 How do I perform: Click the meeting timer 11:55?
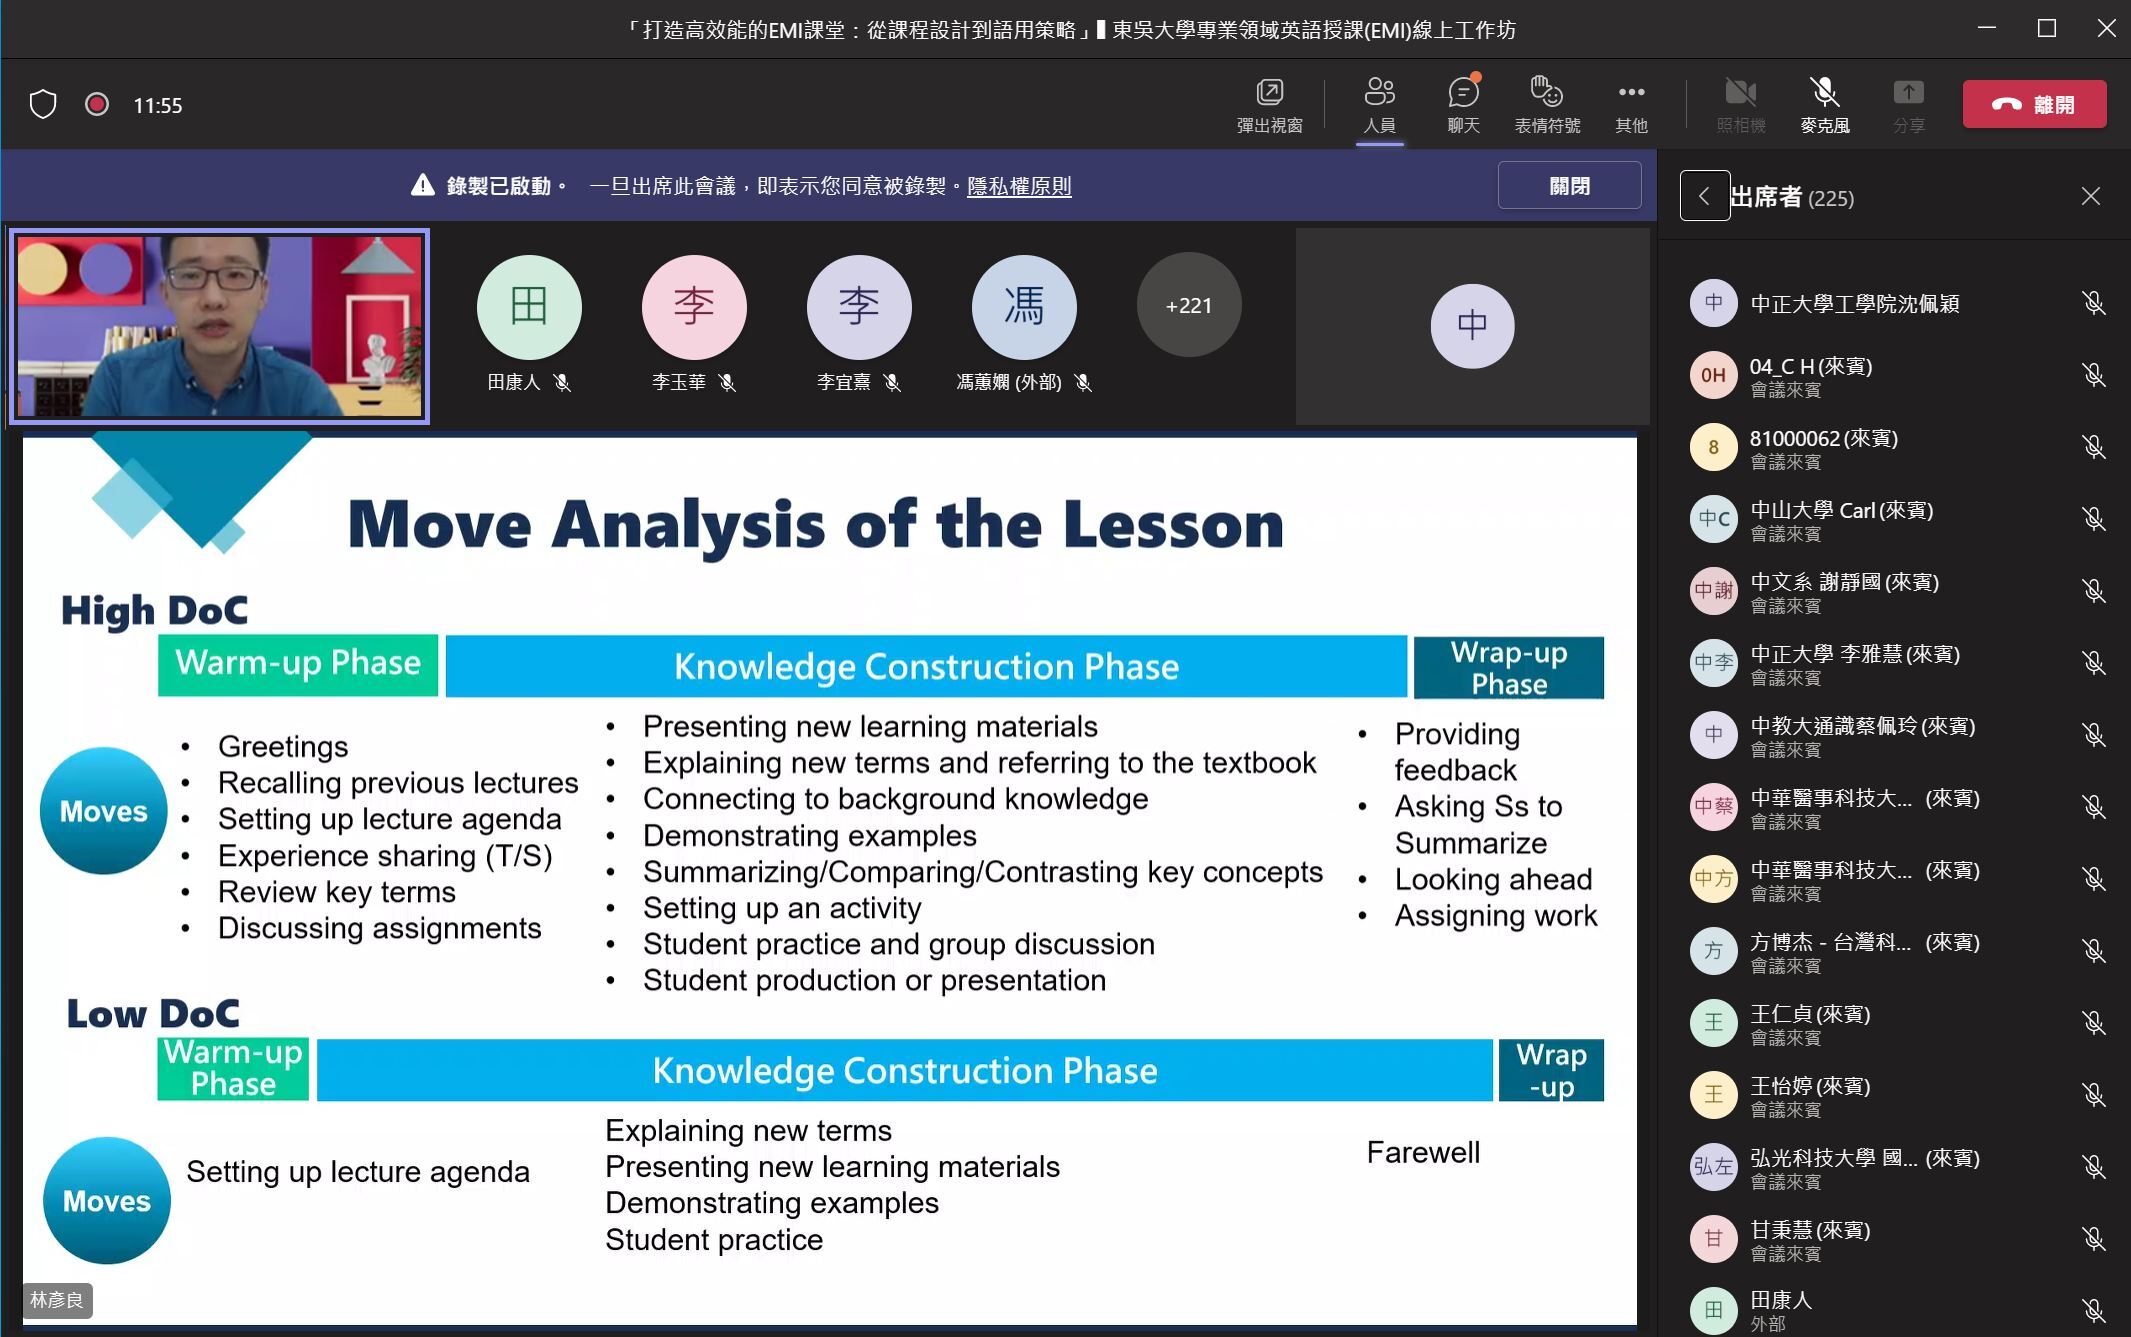(x=158, y=105)
